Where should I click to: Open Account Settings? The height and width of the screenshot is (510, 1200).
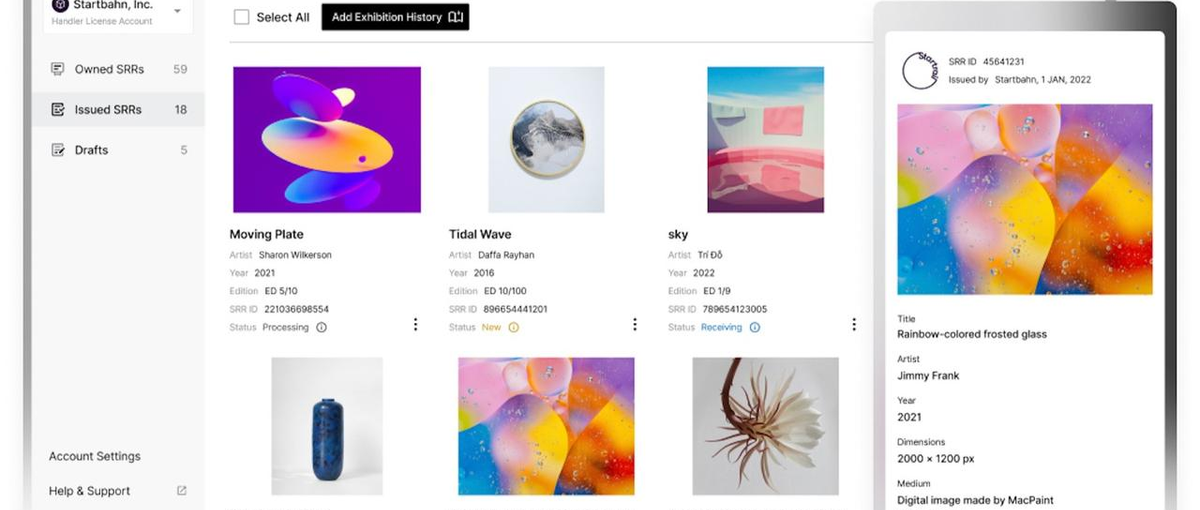[x=95, y=456]
